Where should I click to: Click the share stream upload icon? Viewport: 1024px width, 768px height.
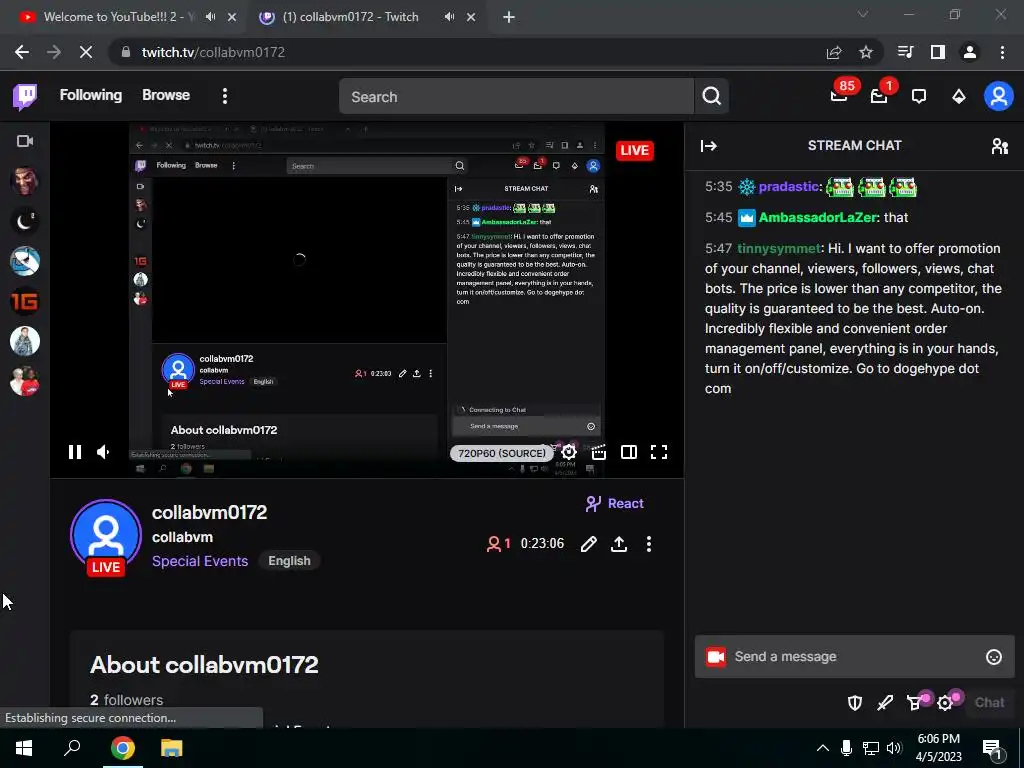point(619,544)
